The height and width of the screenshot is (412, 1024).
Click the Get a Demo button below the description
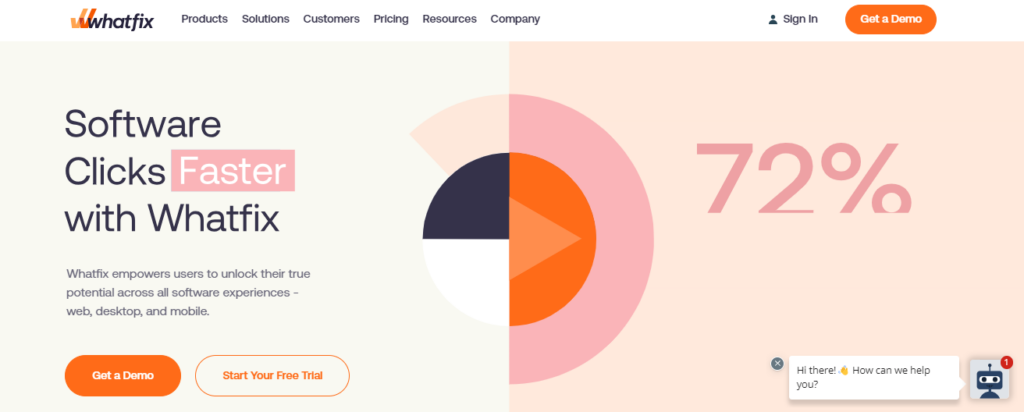[x=123, y=376]
